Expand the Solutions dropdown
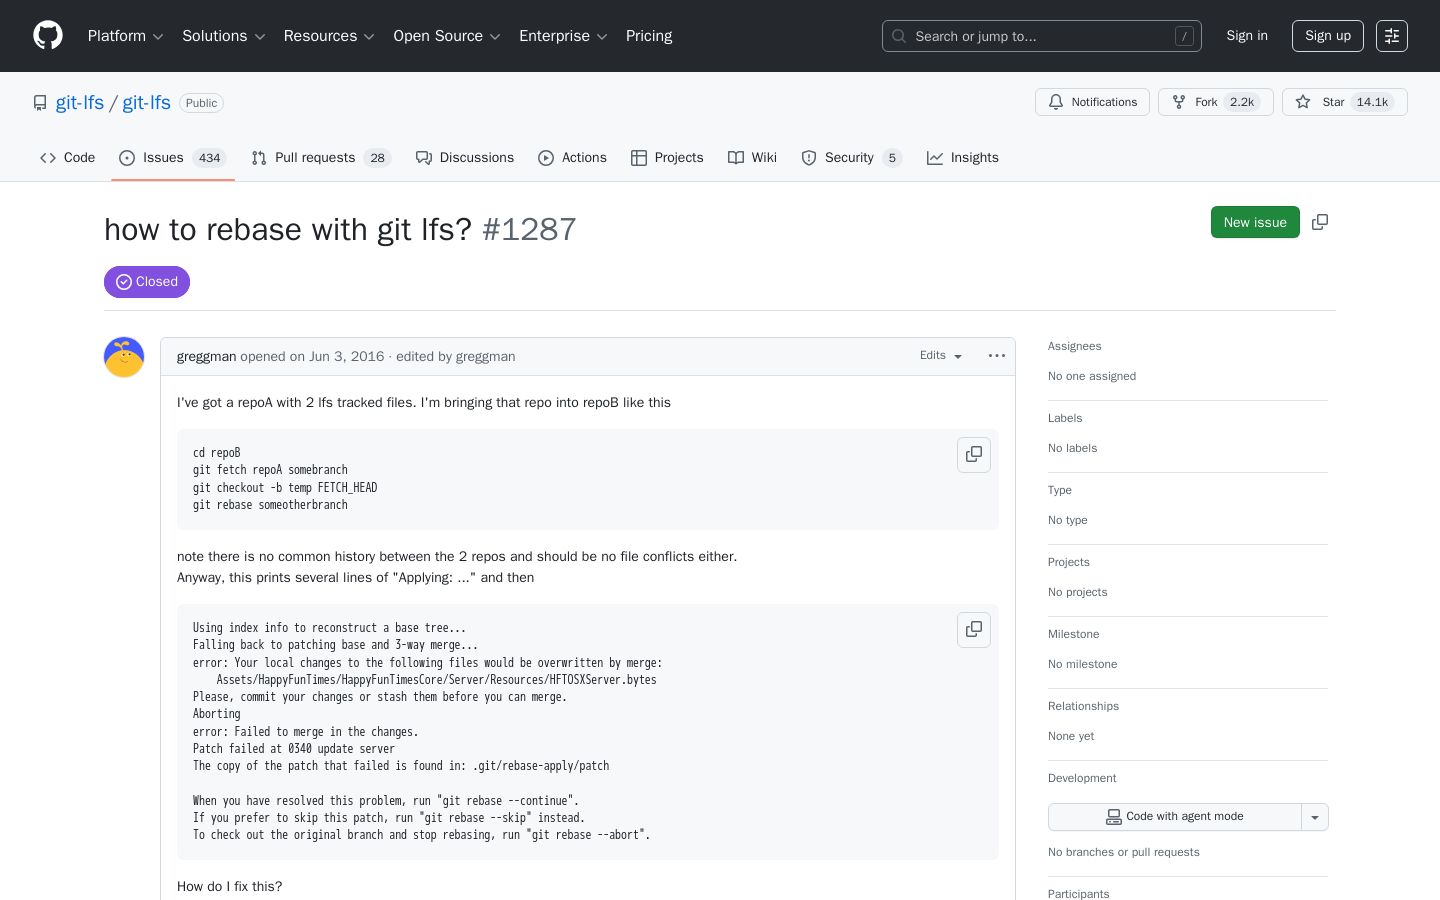The image size is (1440, 900). point(223,36)
